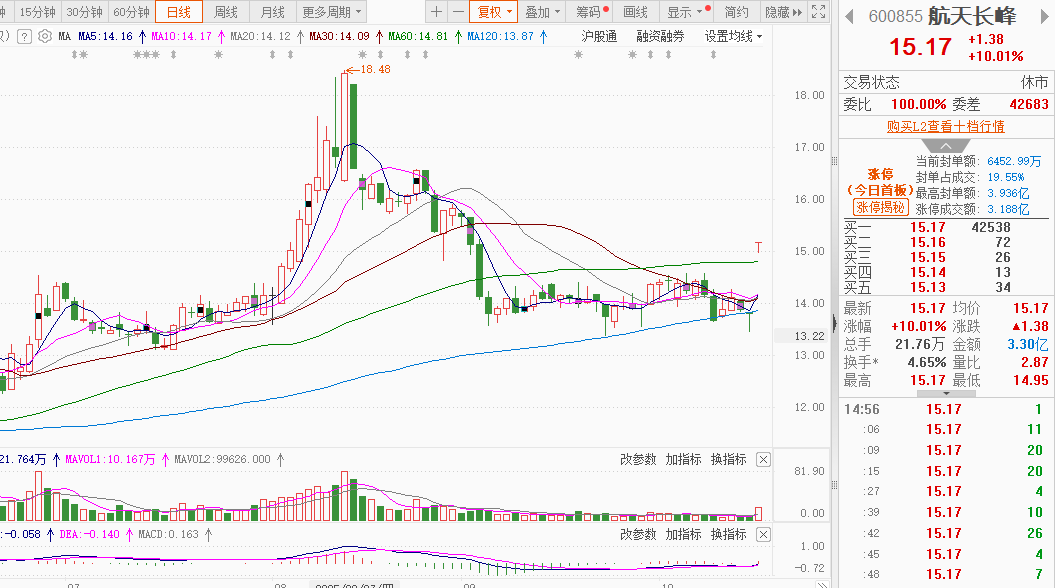Image resolution: width=1055 pixels, height=588 pixels.
Task: Zoom out chart with minus icon
Action: (458, 12)
